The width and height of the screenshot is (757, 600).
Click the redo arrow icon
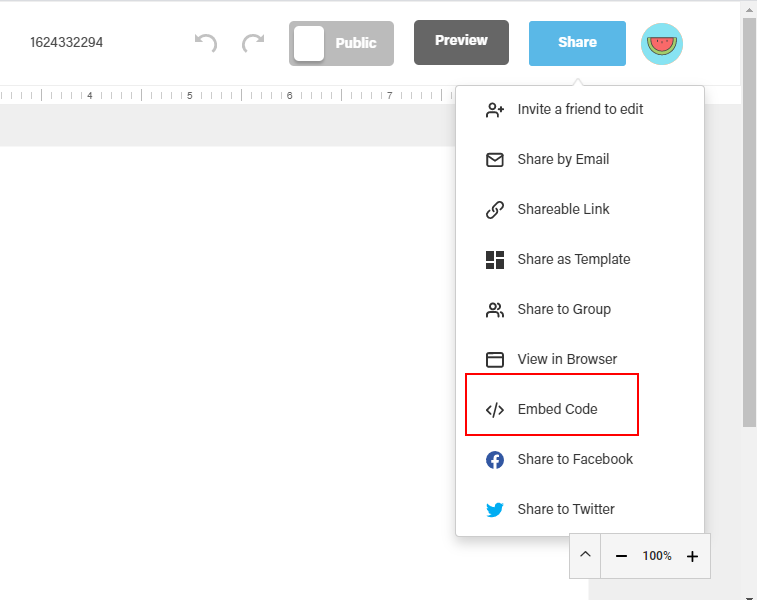coord(253,43)
